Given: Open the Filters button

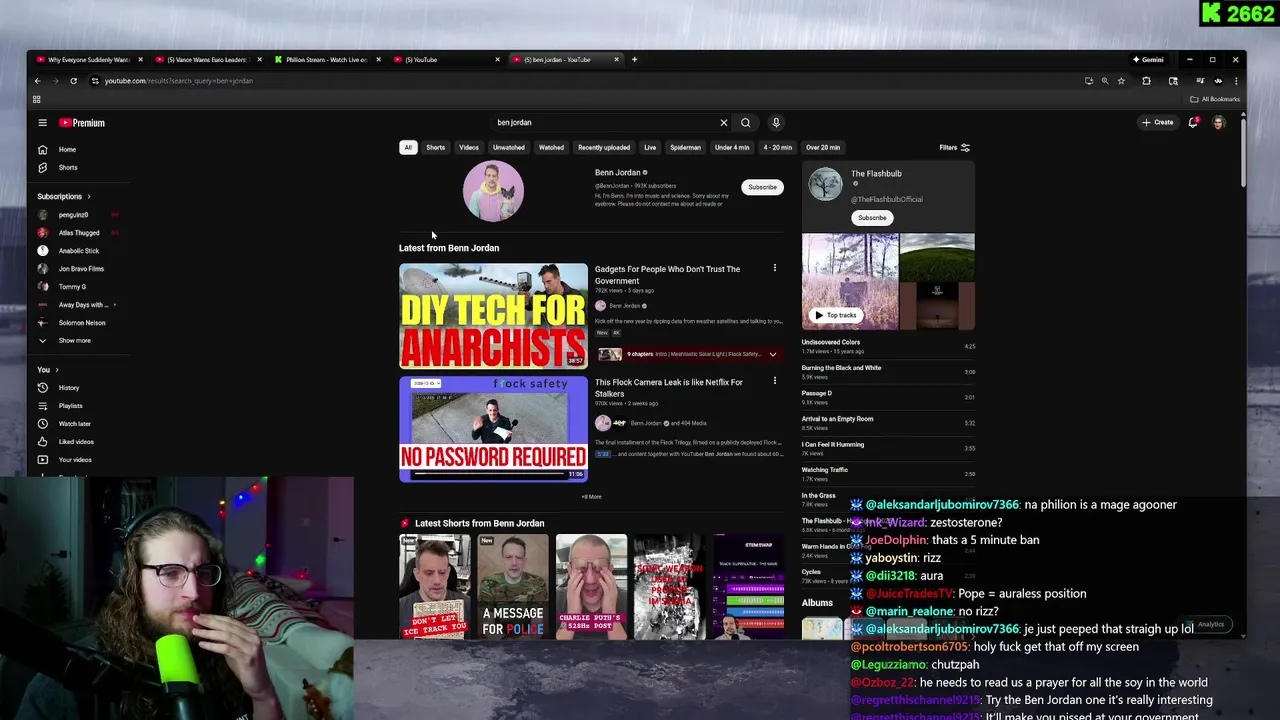Looking at the screenshot, I should [954, 148].
